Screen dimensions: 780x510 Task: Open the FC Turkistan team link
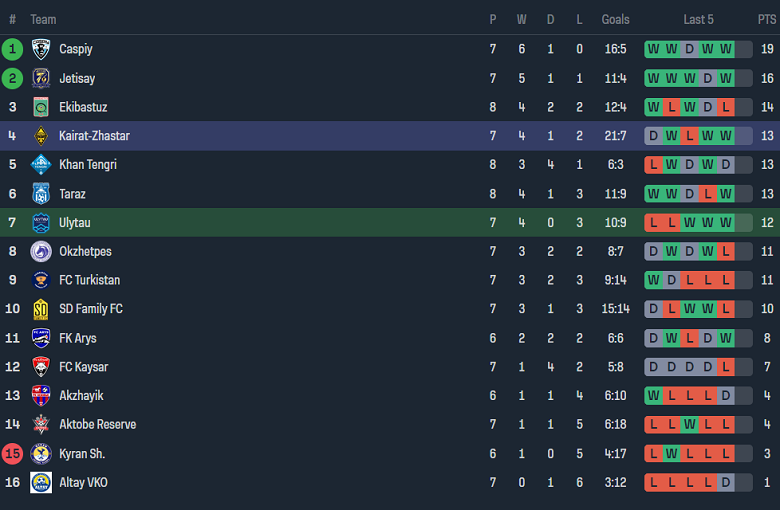[89, 281]
